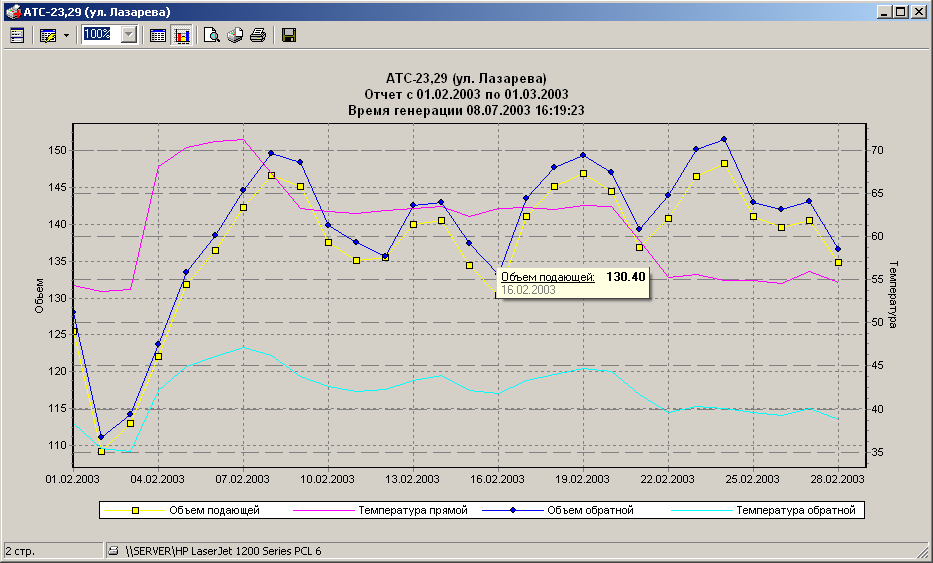Click the yellow Объем подающей legend marker
Image resolution: width=933 pixels, height=563 pixels.
click(x=135, y=511)
